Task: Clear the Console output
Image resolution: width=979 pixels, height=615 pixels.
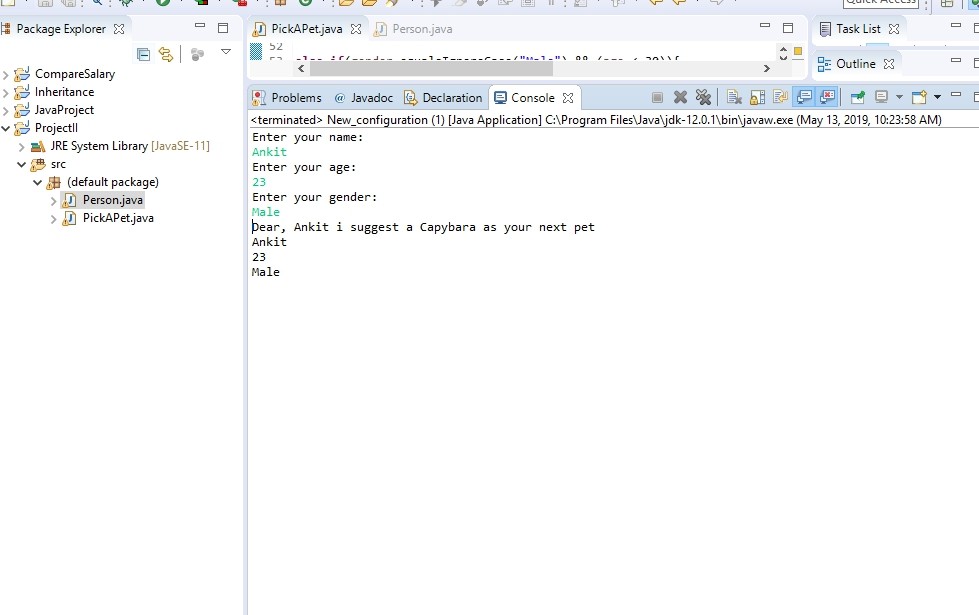Action: point(734,97)
